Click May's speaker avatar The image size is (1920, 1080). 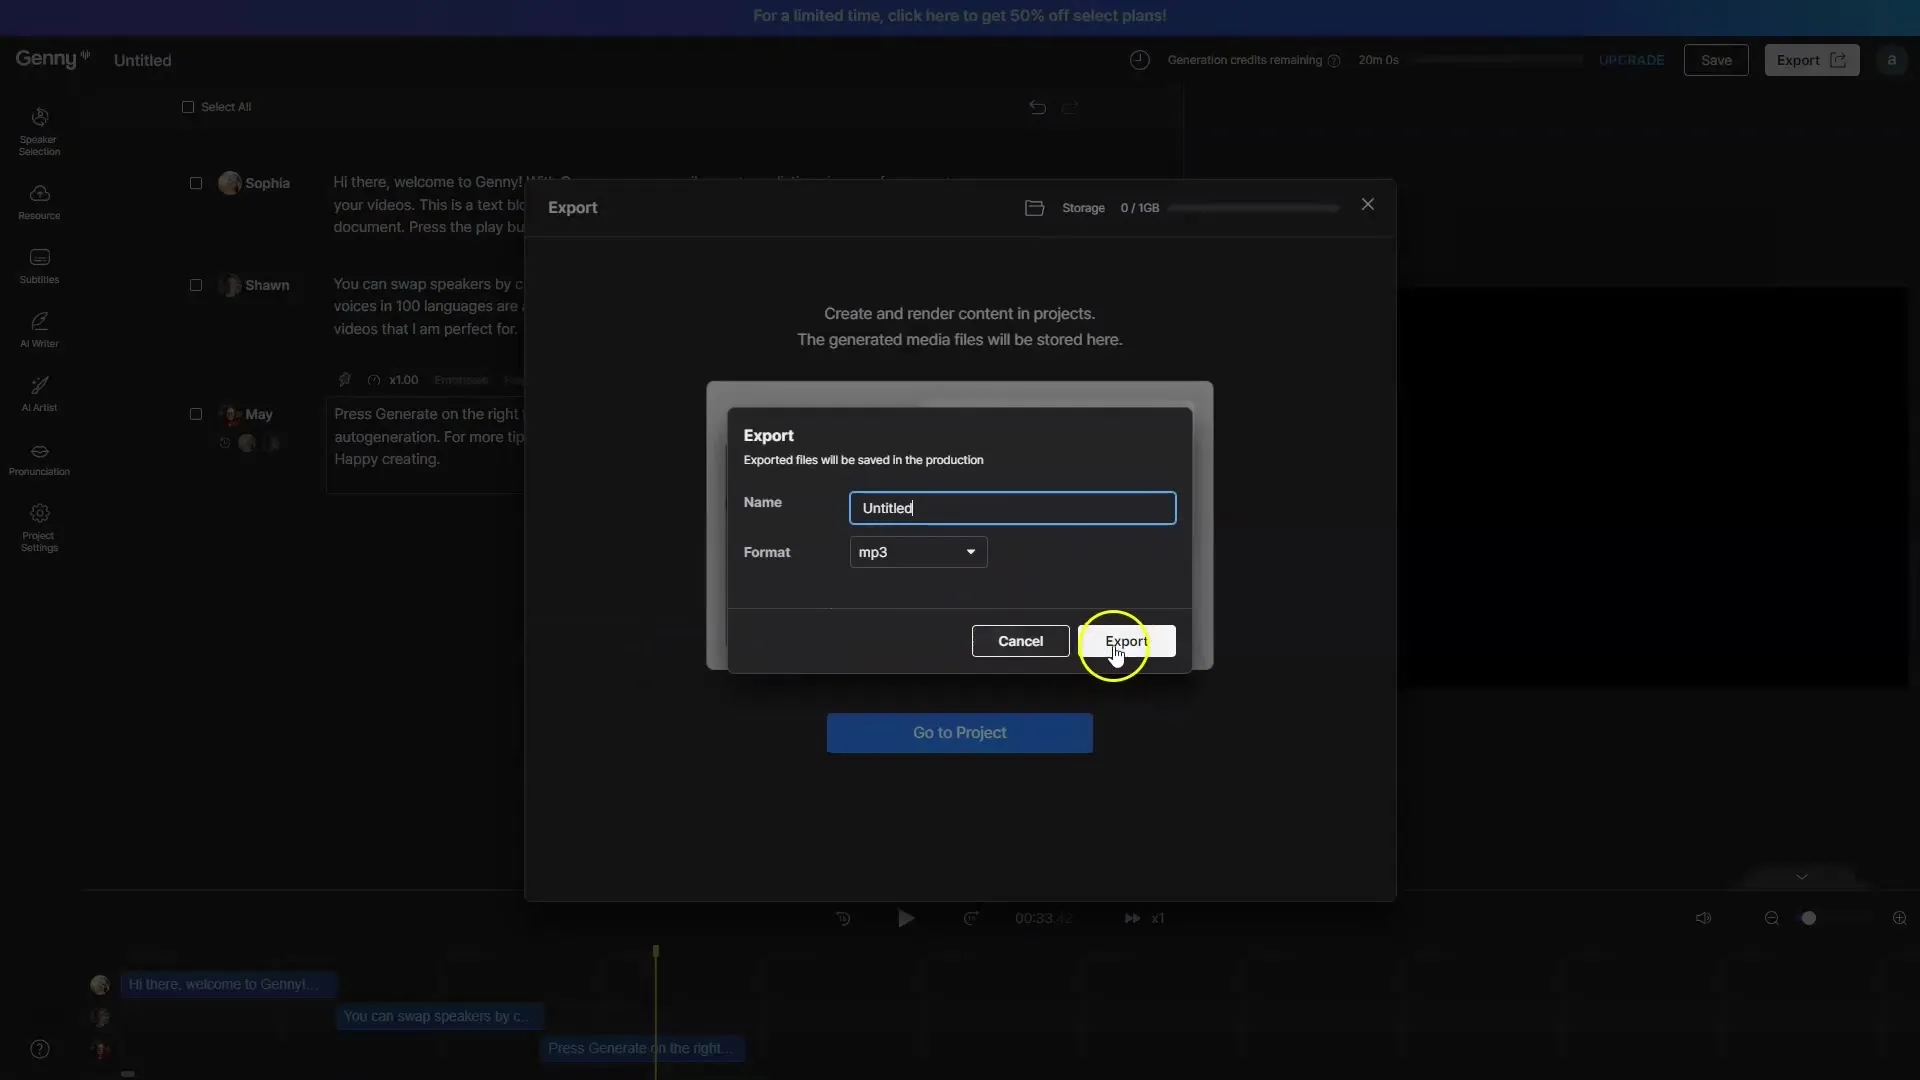pyautogui.click(x=230, y=414)
